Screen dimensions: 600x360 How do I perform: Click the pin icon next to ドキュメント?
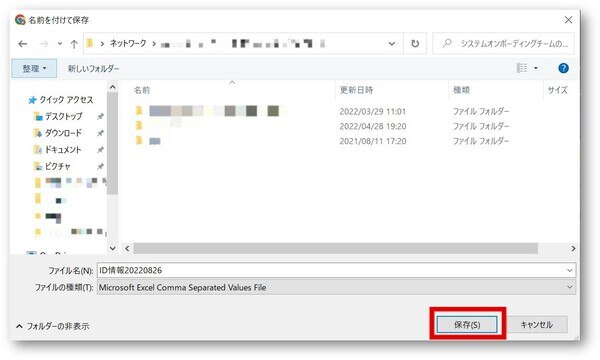[100, 150]
